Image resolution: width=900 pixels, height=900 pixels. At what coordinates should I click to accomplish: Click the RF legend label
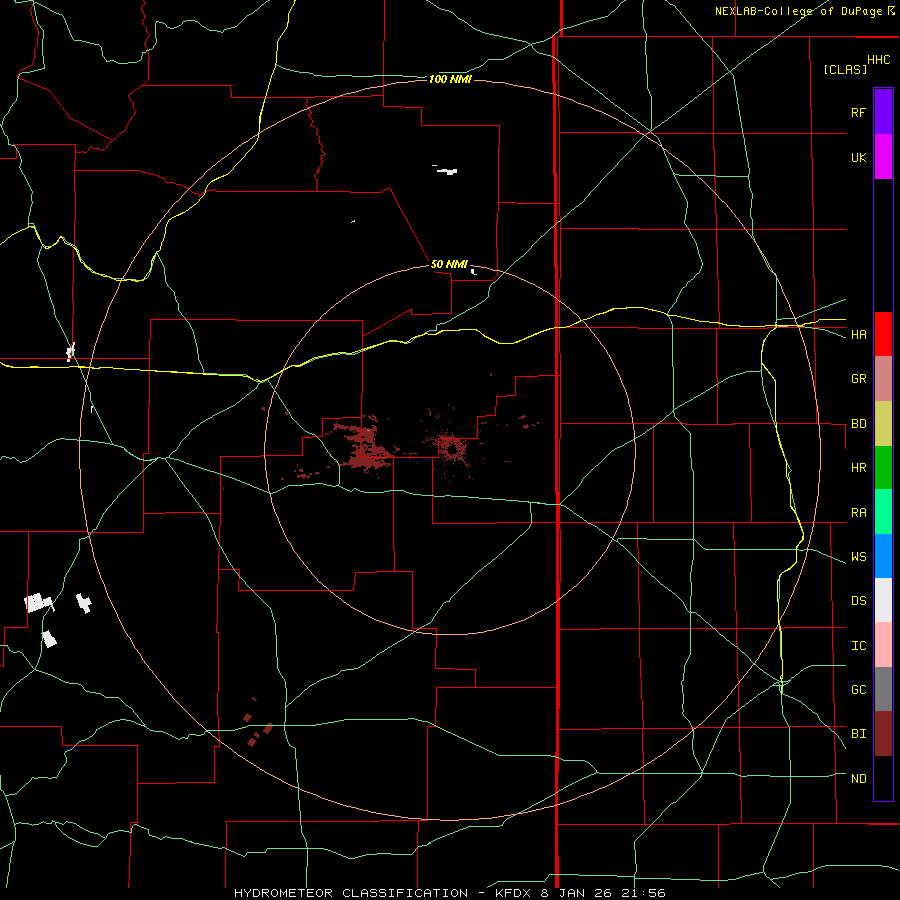point(858,112)
